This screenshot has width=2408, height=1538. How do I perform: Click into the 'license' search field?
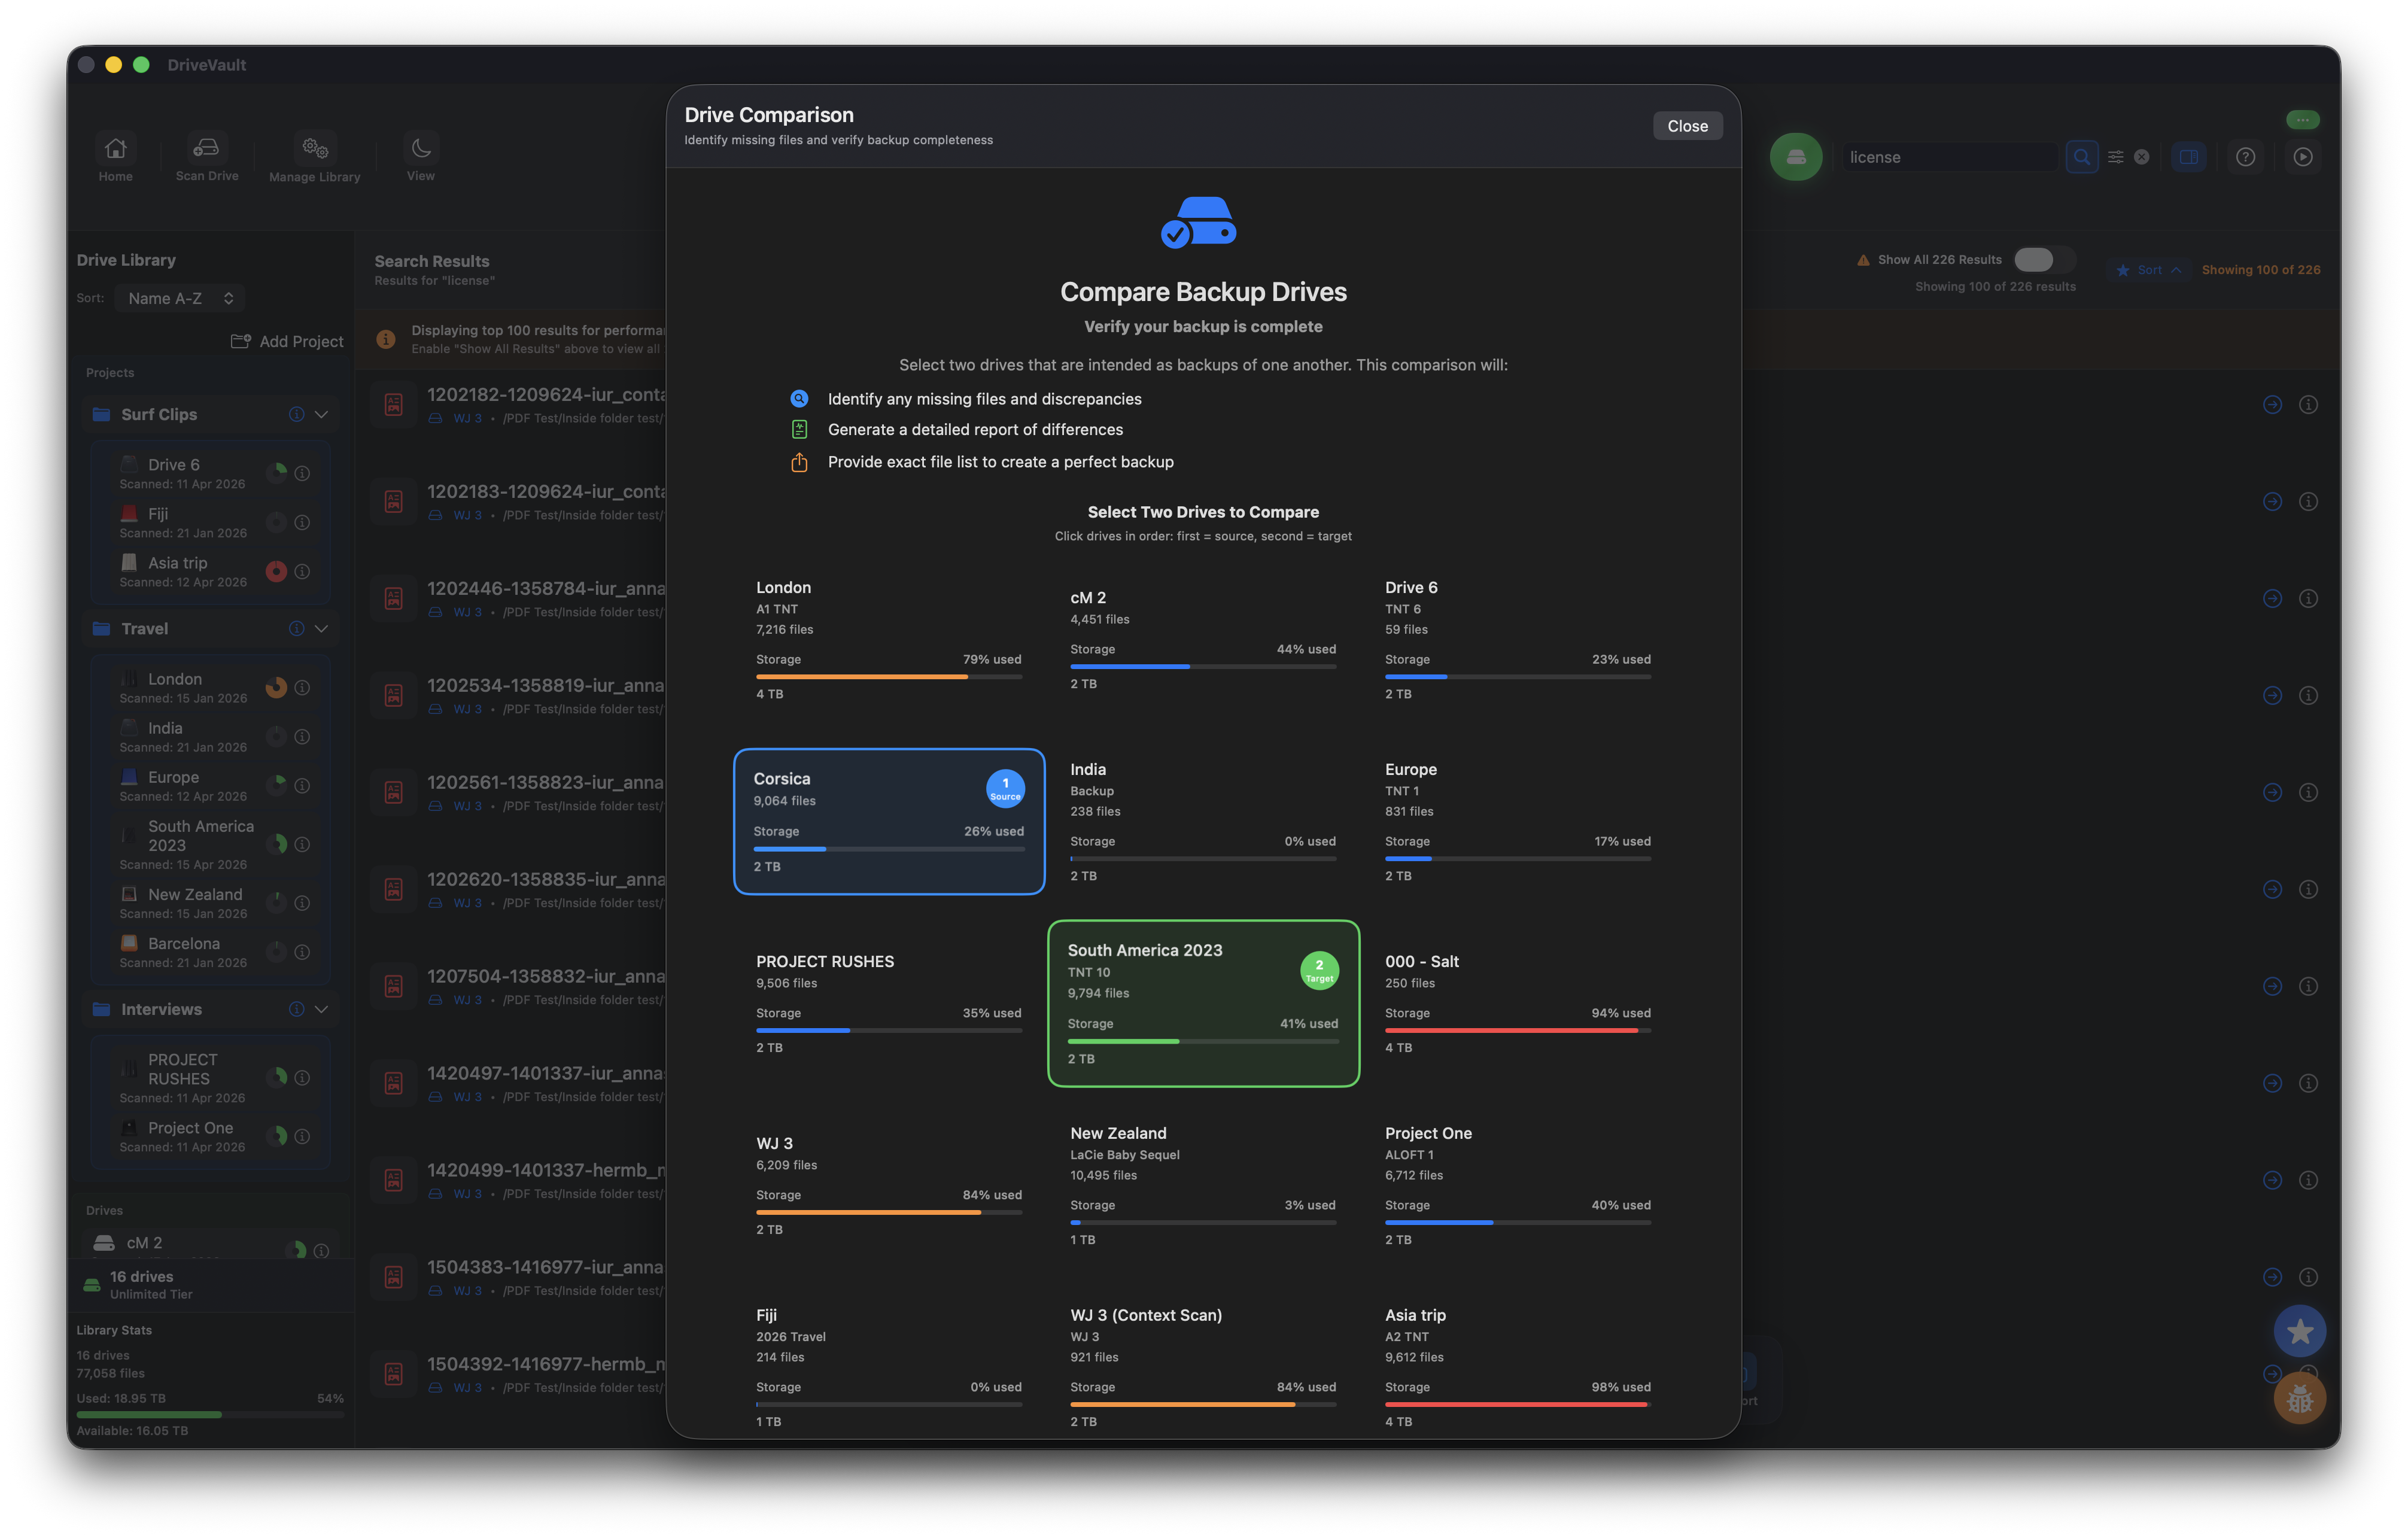1950,157
